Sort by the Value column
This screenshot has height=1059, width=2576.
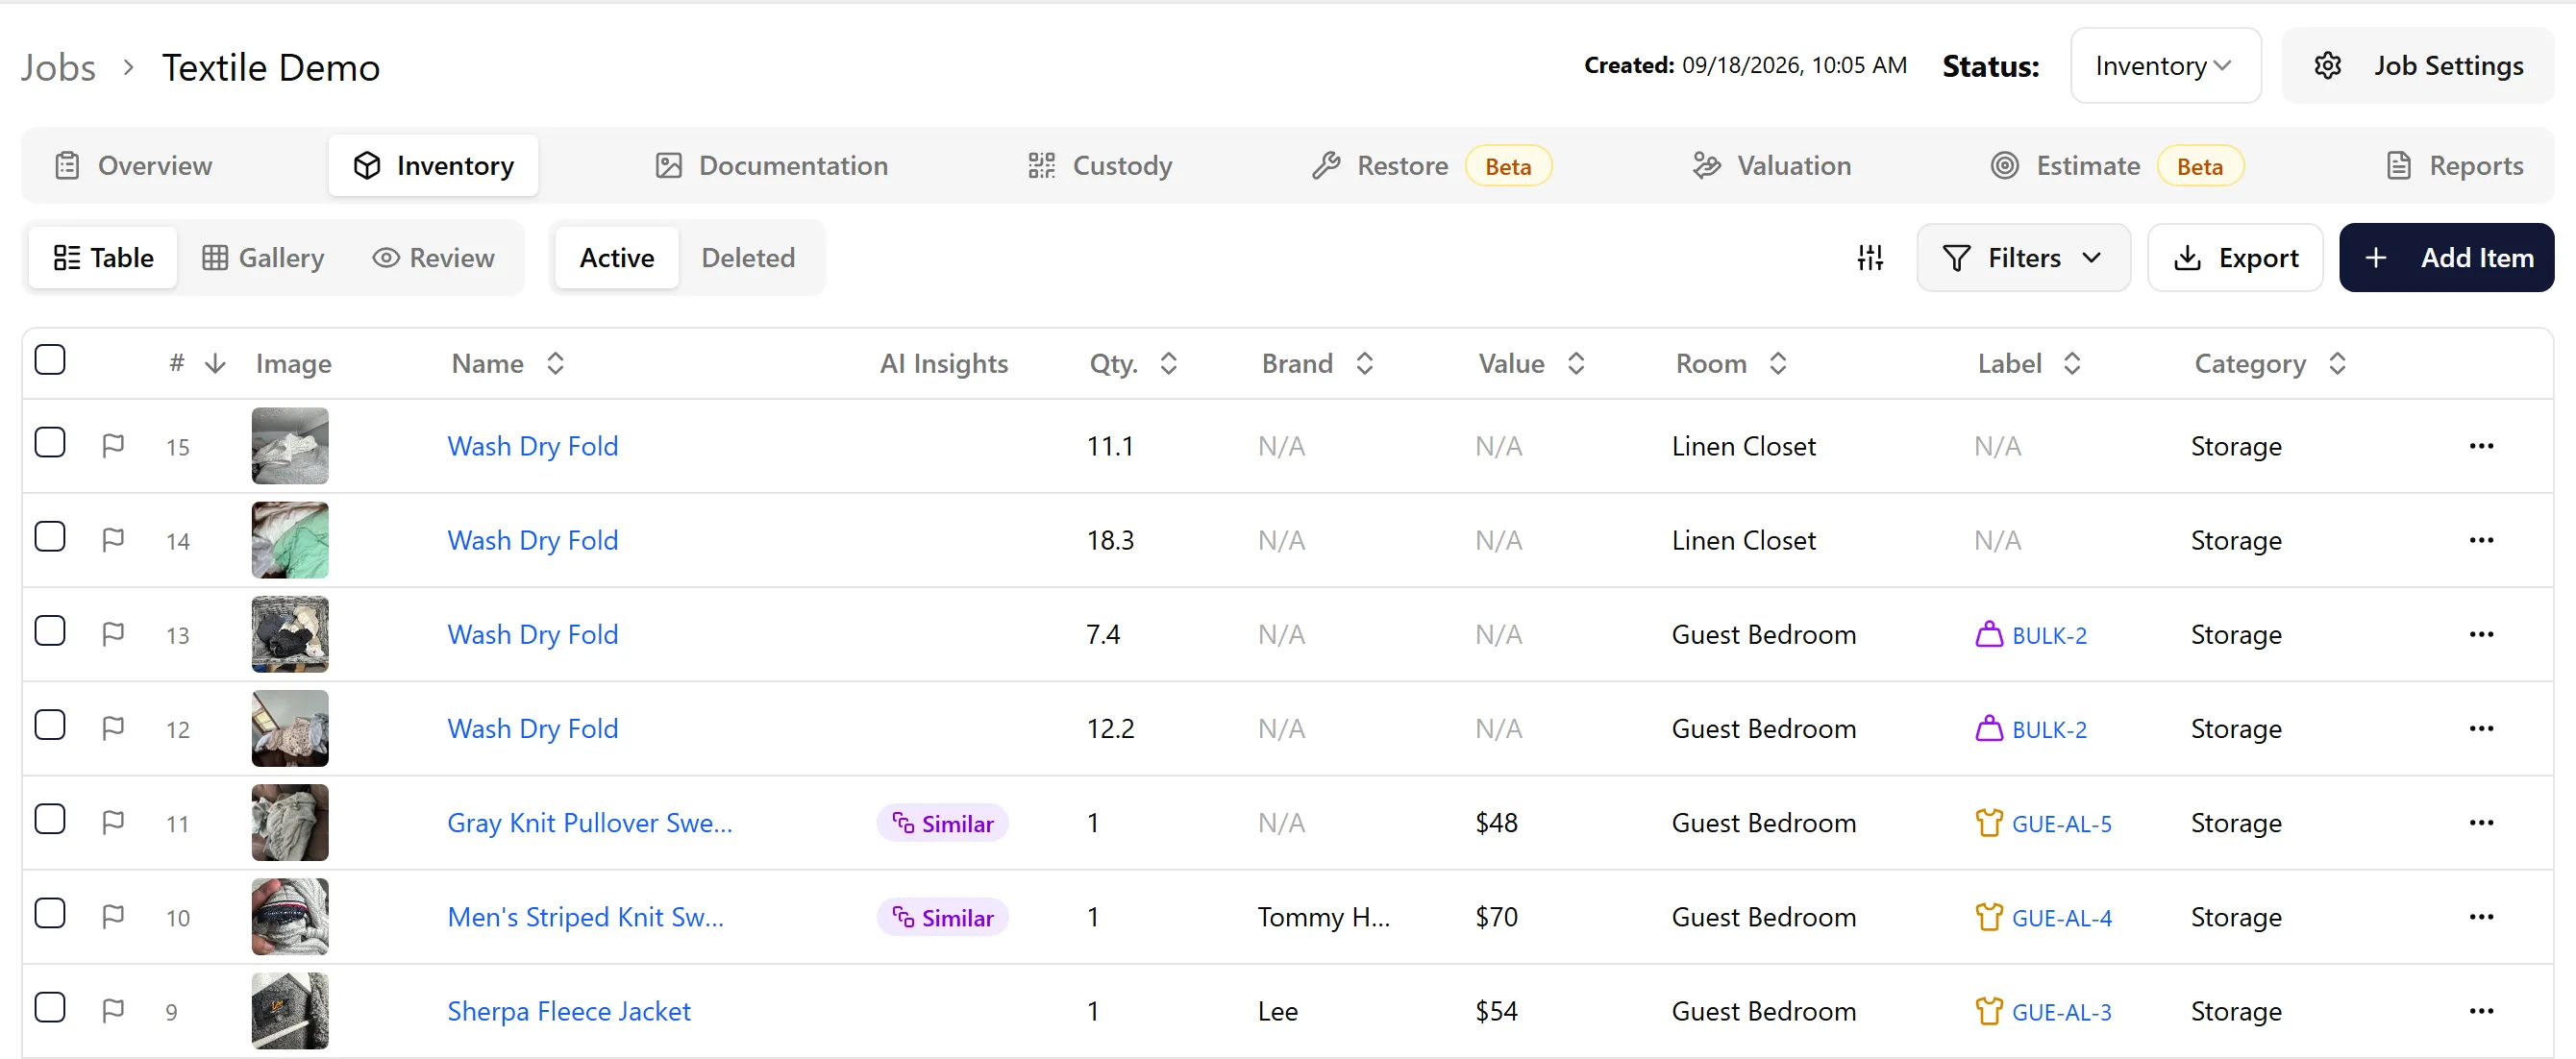click(1532, 363)
